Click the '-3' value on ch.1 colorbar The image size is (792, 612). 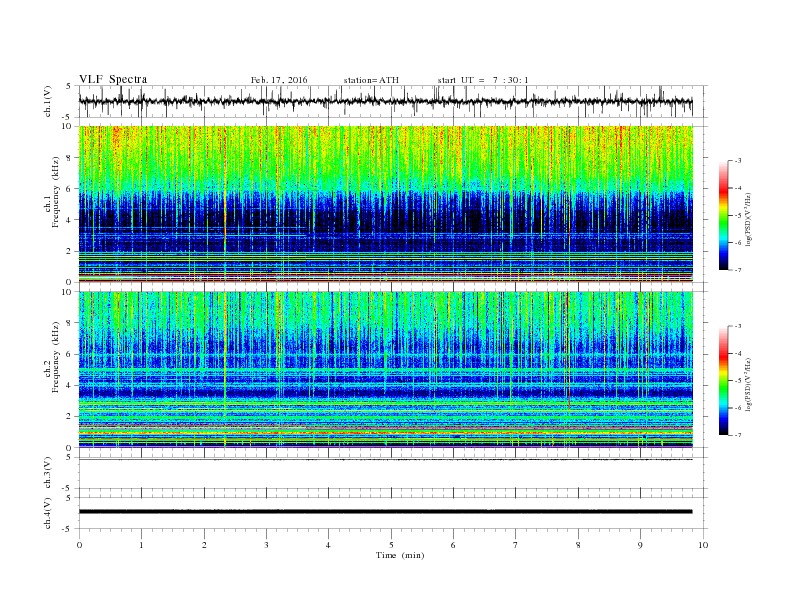[x=738, y=161]
